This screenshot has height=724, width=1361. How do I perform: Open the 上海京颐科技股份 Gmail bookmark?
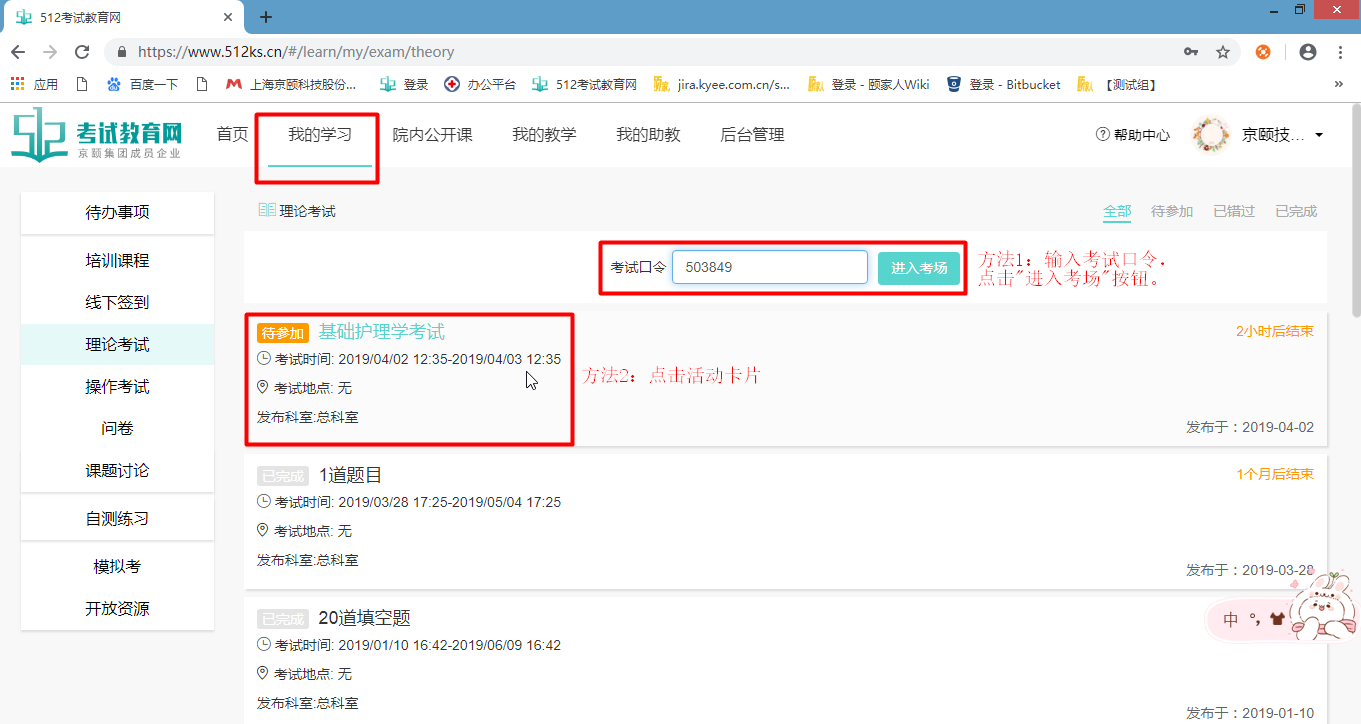click(x=291, y=85)
